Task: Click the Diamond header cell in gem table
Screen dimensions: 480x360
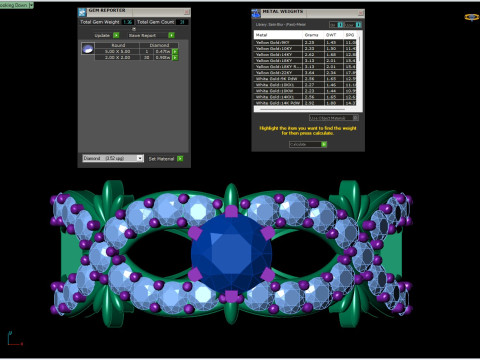Action: (159, 45)
